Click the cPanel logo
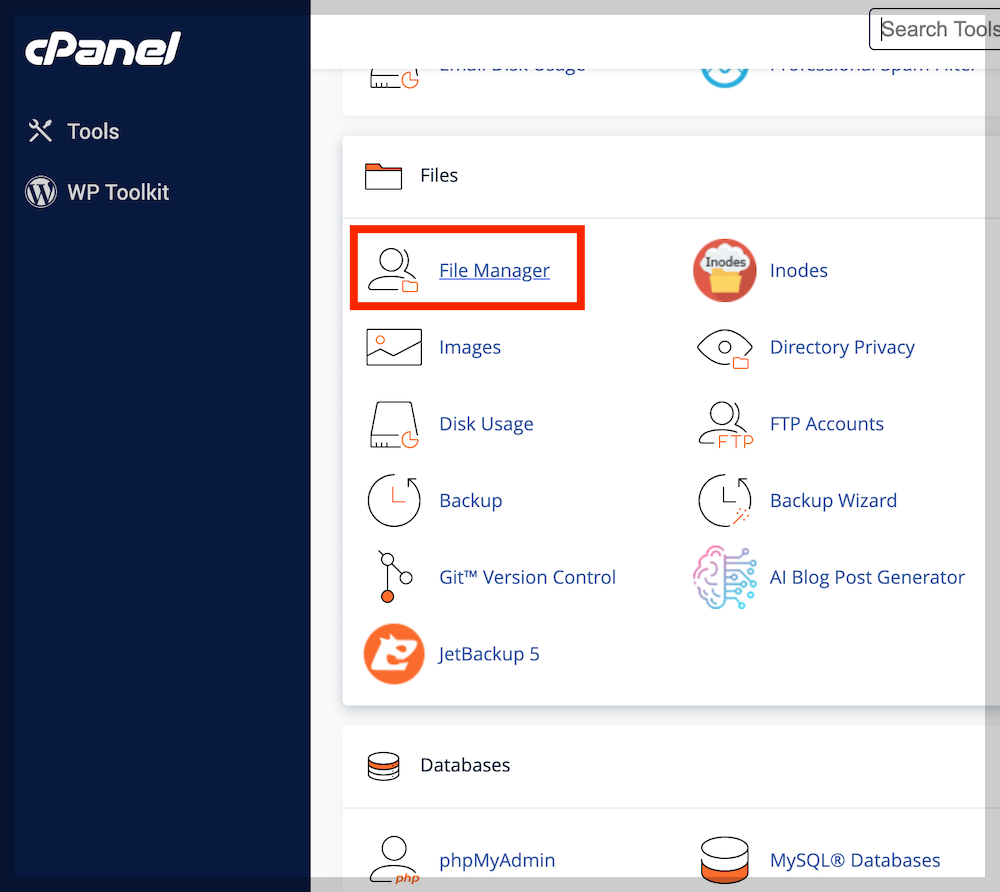This screenshot has height=892, width=1000. (x=103, y=48)
